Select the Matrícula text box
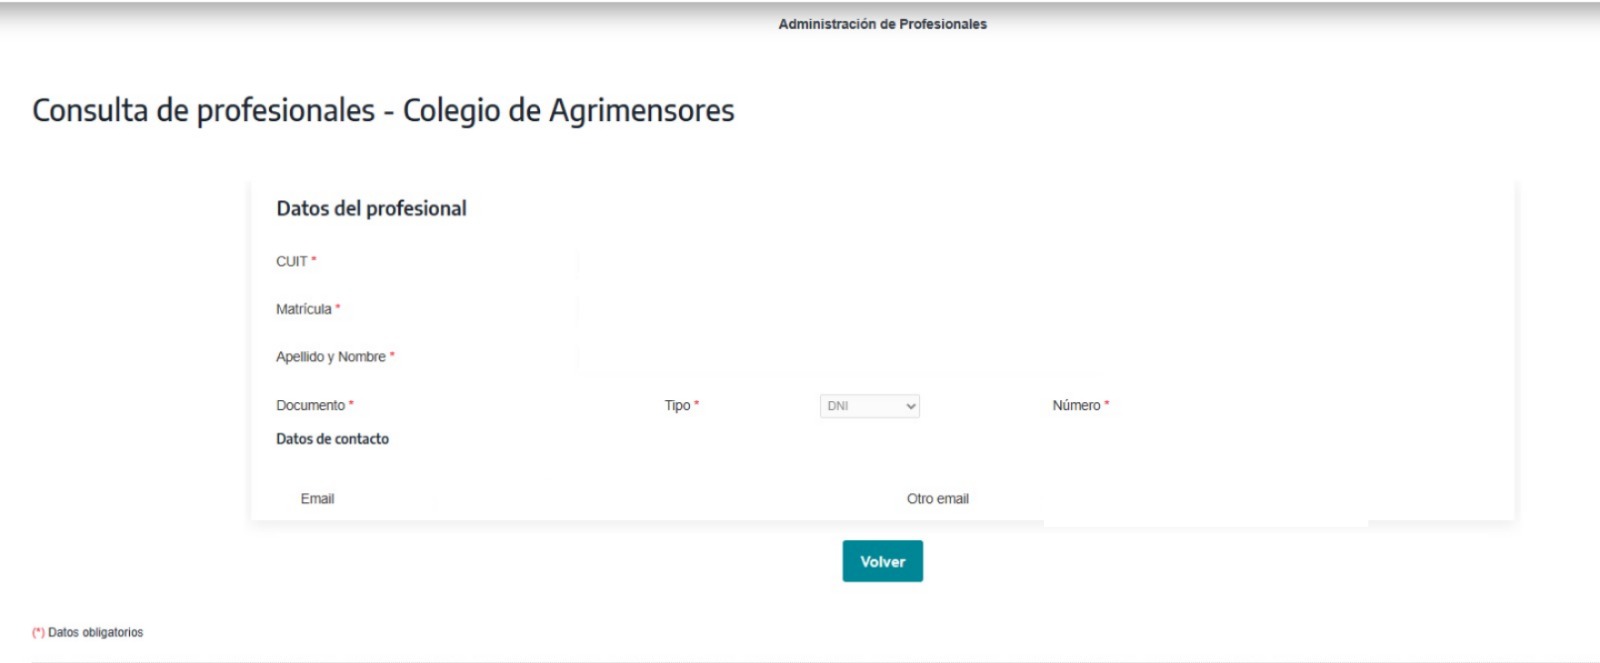Screen dimensions: 1600x663 point(840,310)
